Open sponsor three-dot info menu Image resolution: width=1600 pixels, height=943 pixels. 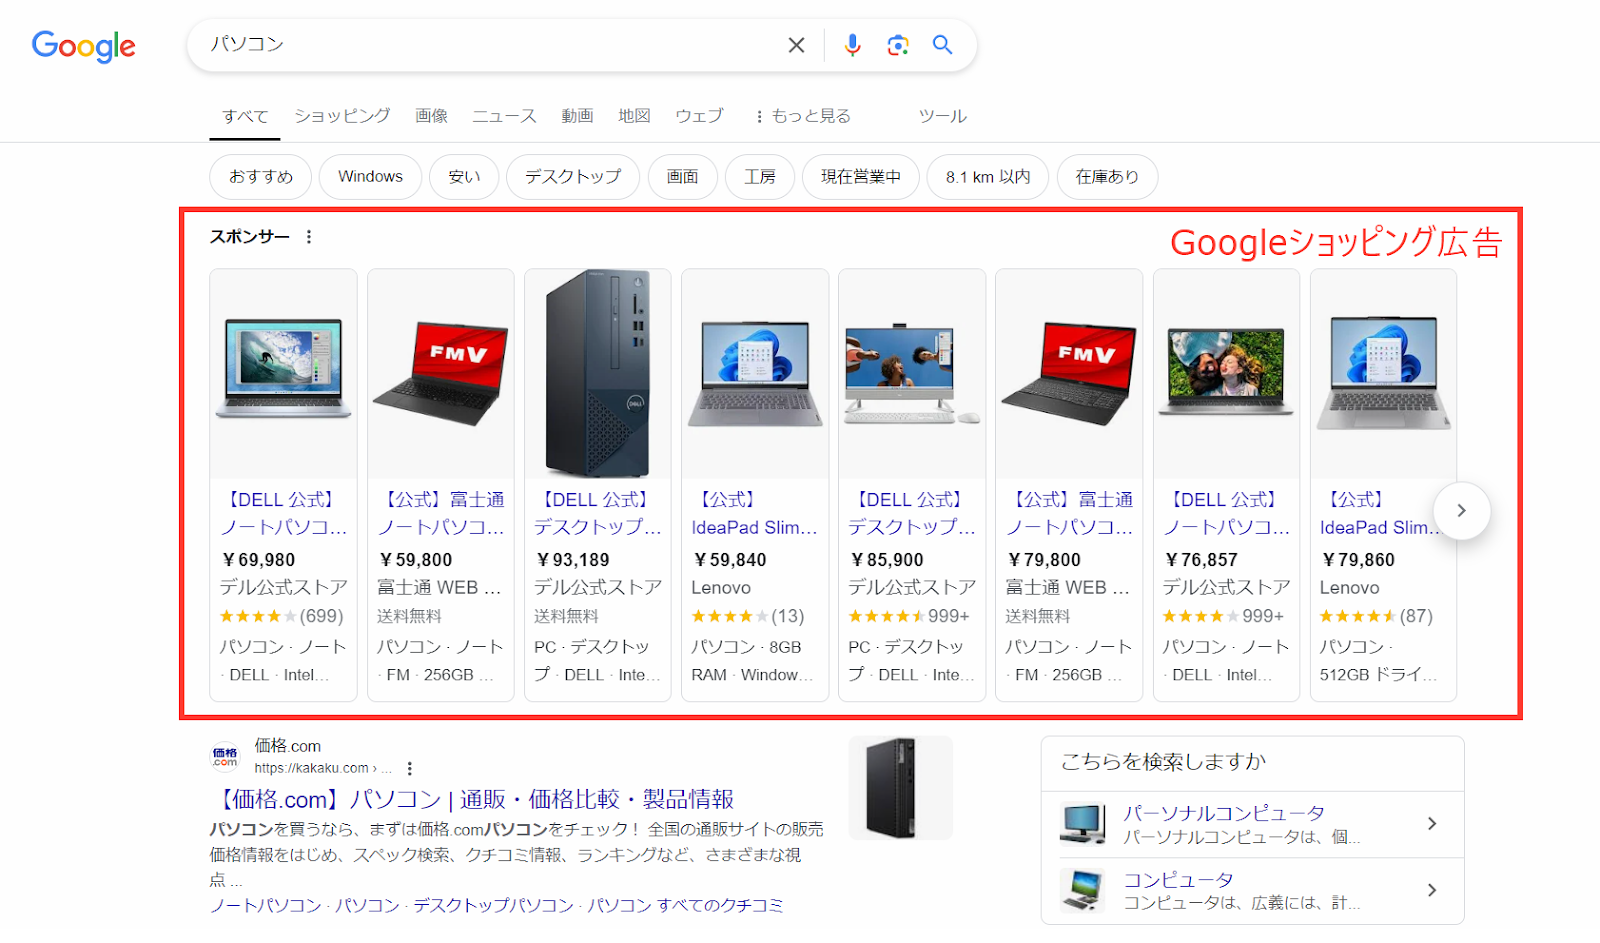(309, 237)
